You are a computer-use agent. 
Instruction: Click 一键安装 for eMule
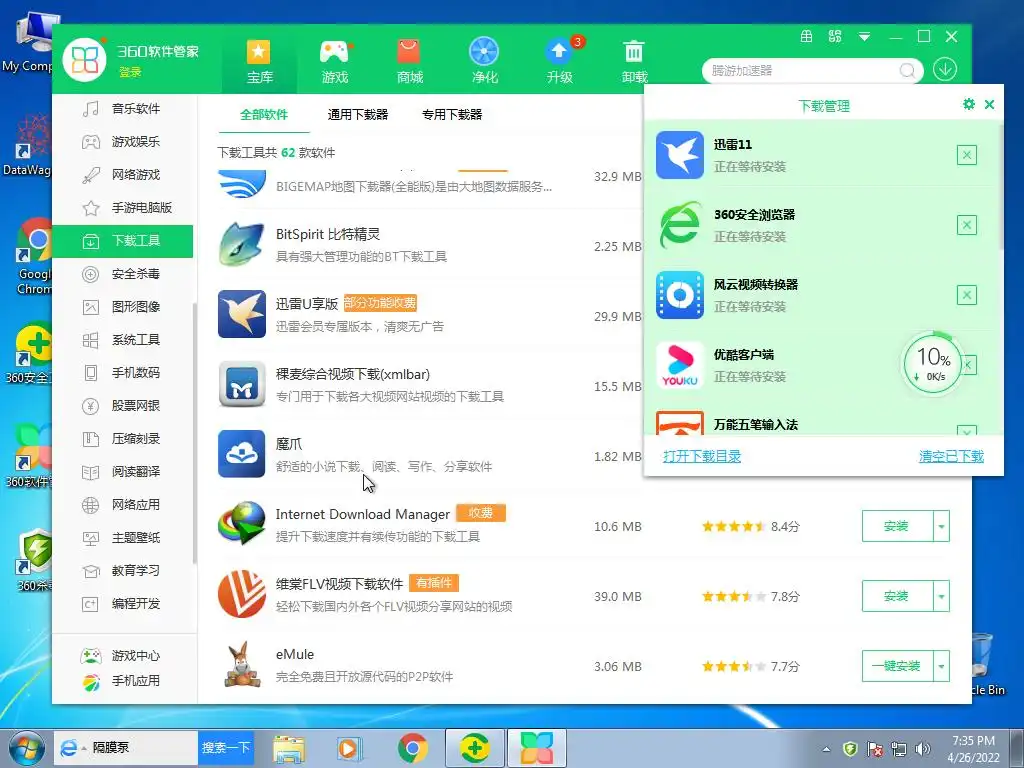click(897, 666)
